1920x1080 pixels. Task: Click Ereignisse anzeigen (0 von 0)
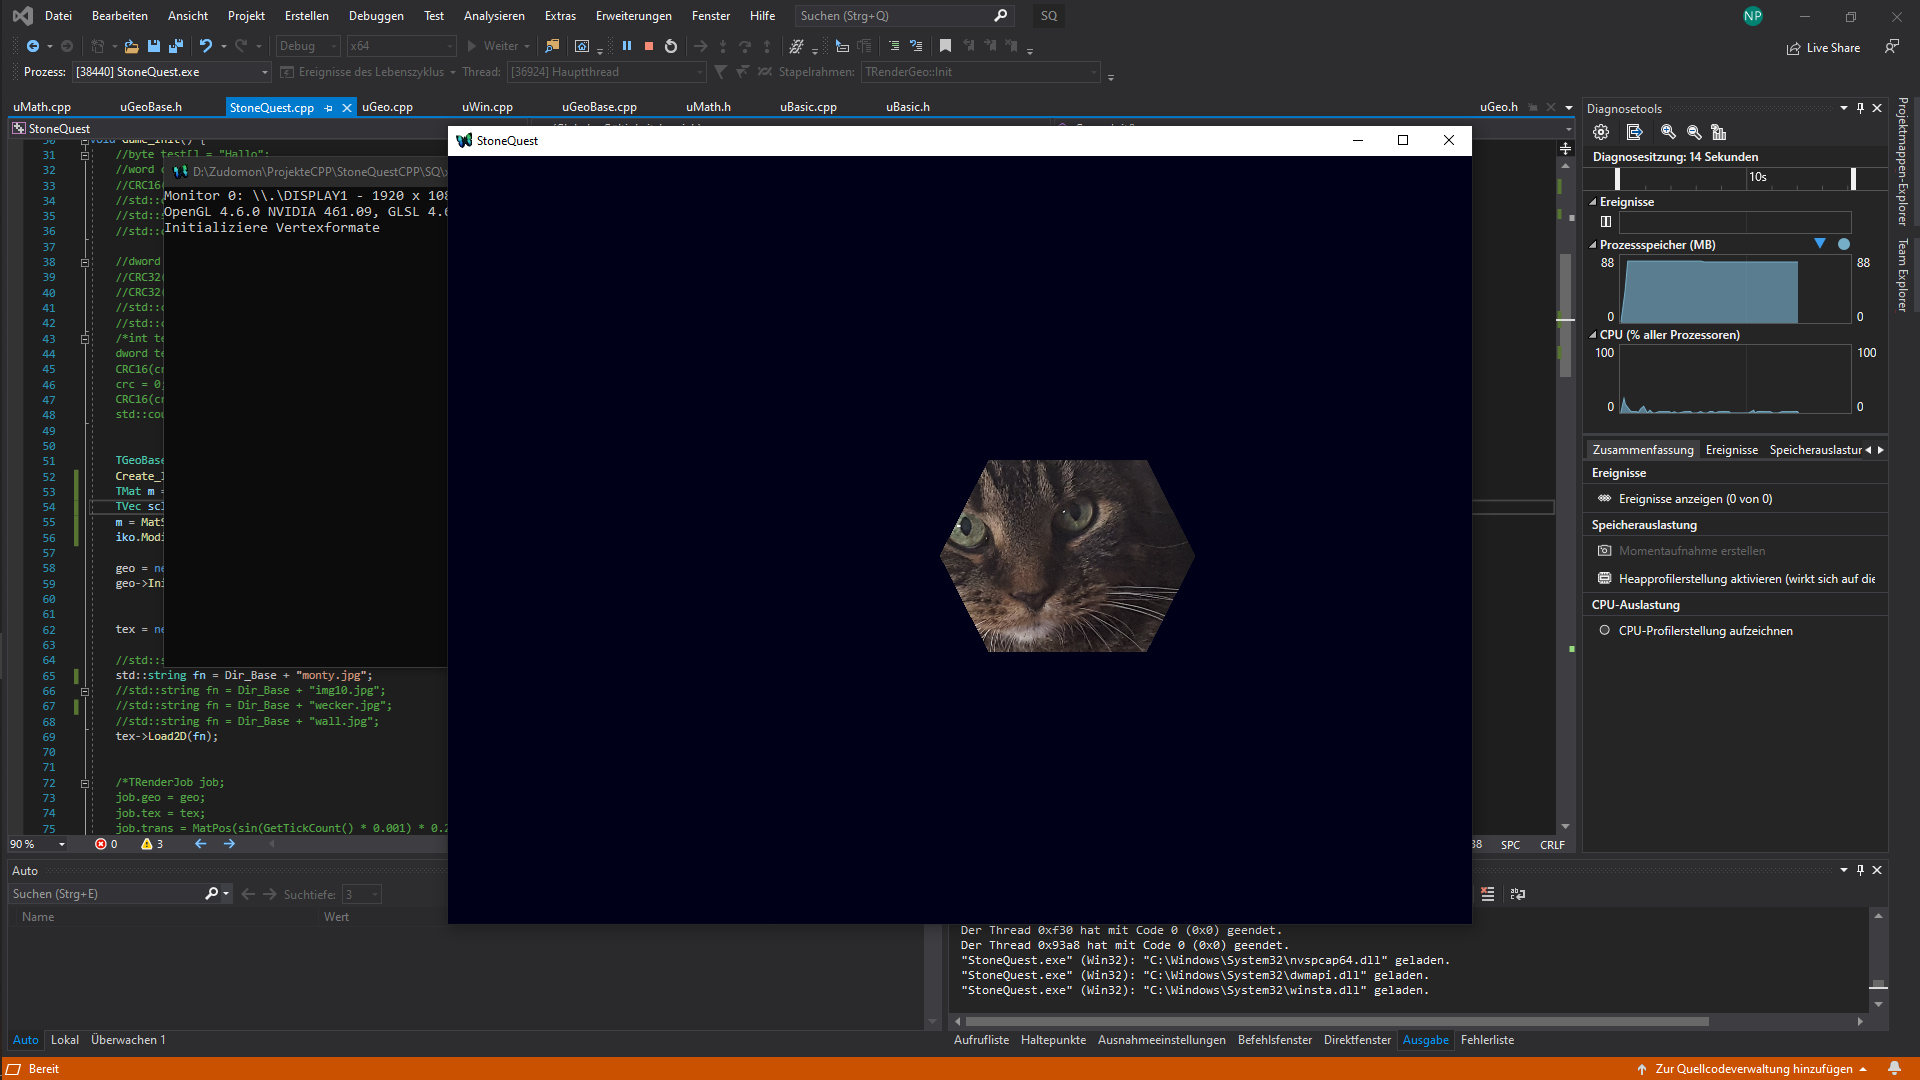[1695, 499]
